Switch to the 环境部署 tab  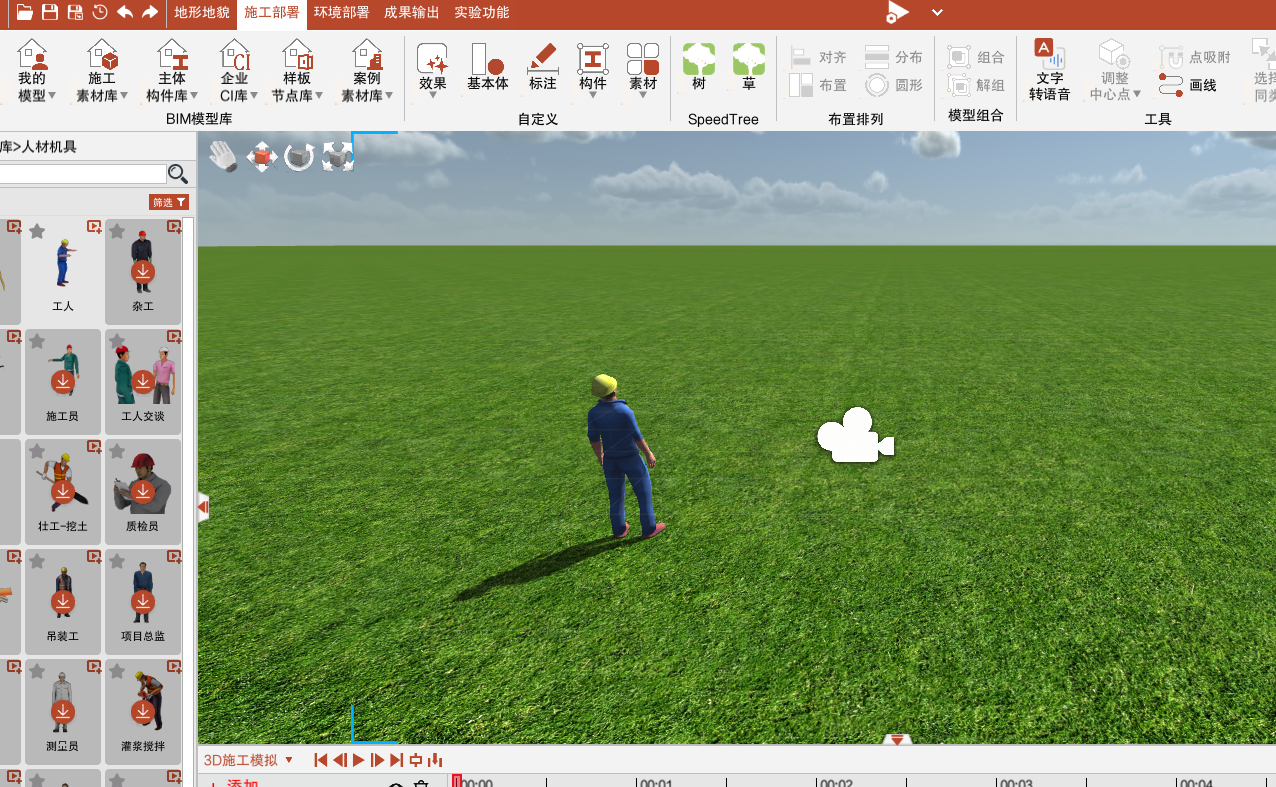click(x=341, y=13)
